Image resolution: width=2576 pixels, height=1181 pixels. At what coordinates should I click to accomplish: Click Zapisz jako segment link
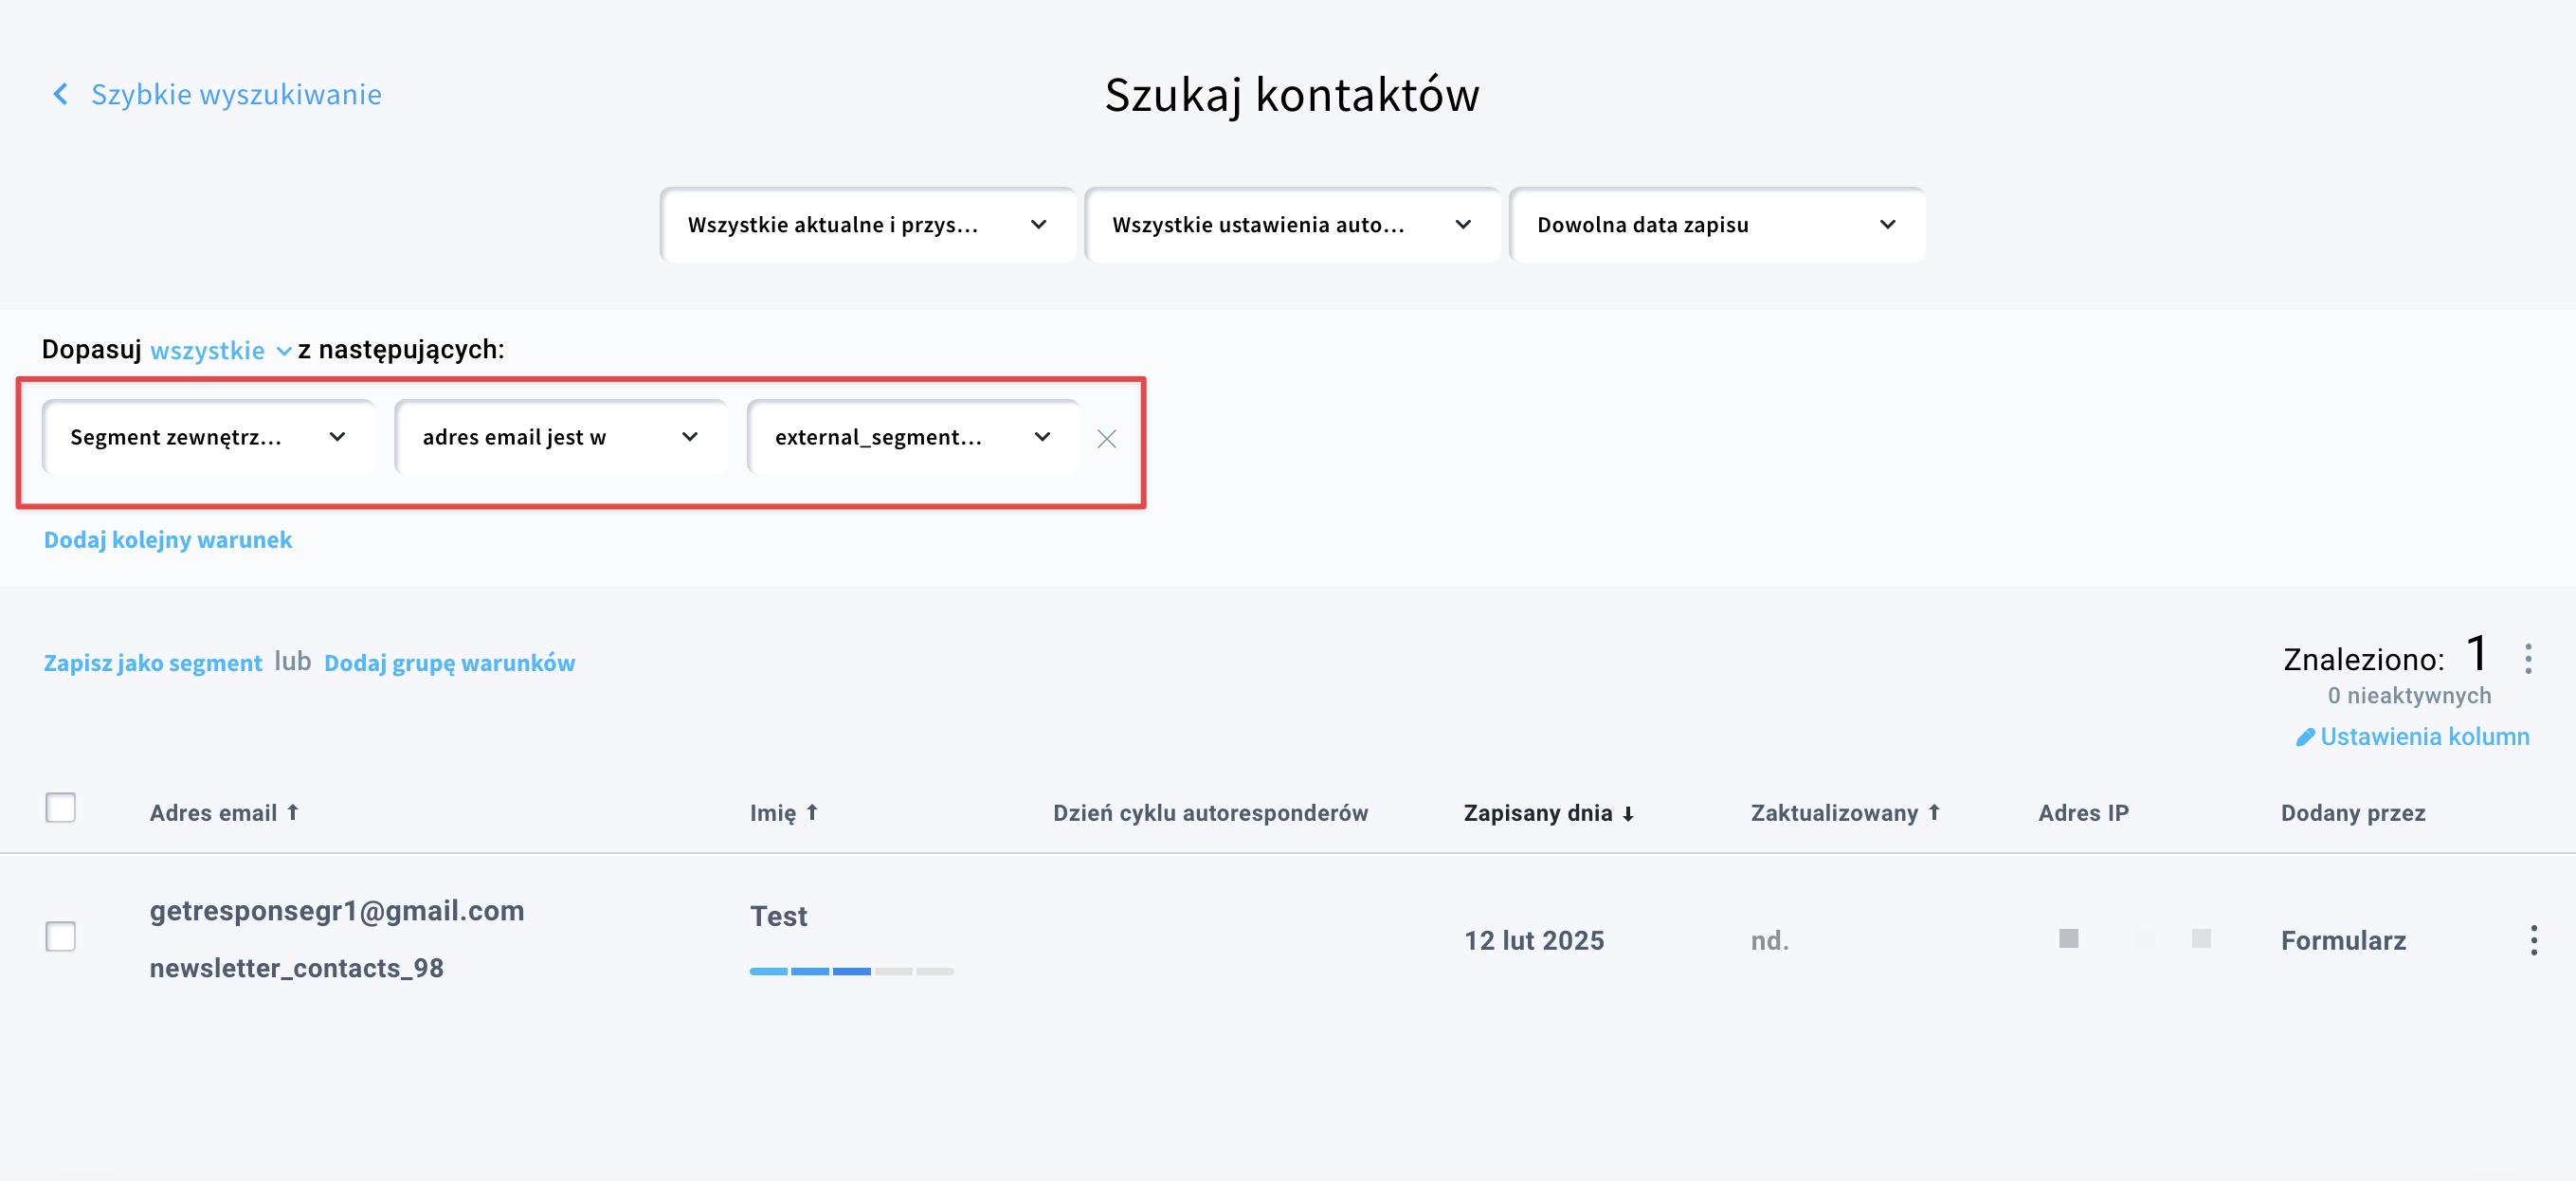click(153, 663)
